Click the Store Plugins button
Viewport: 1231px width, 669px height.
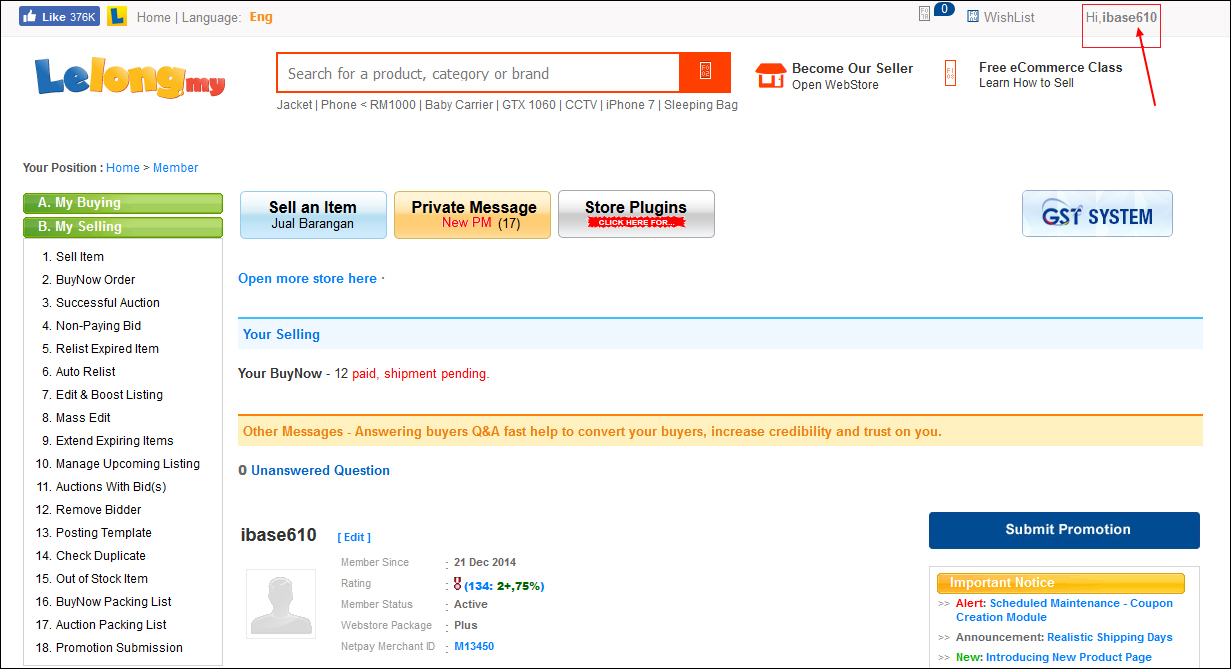[x=636, y=214]
